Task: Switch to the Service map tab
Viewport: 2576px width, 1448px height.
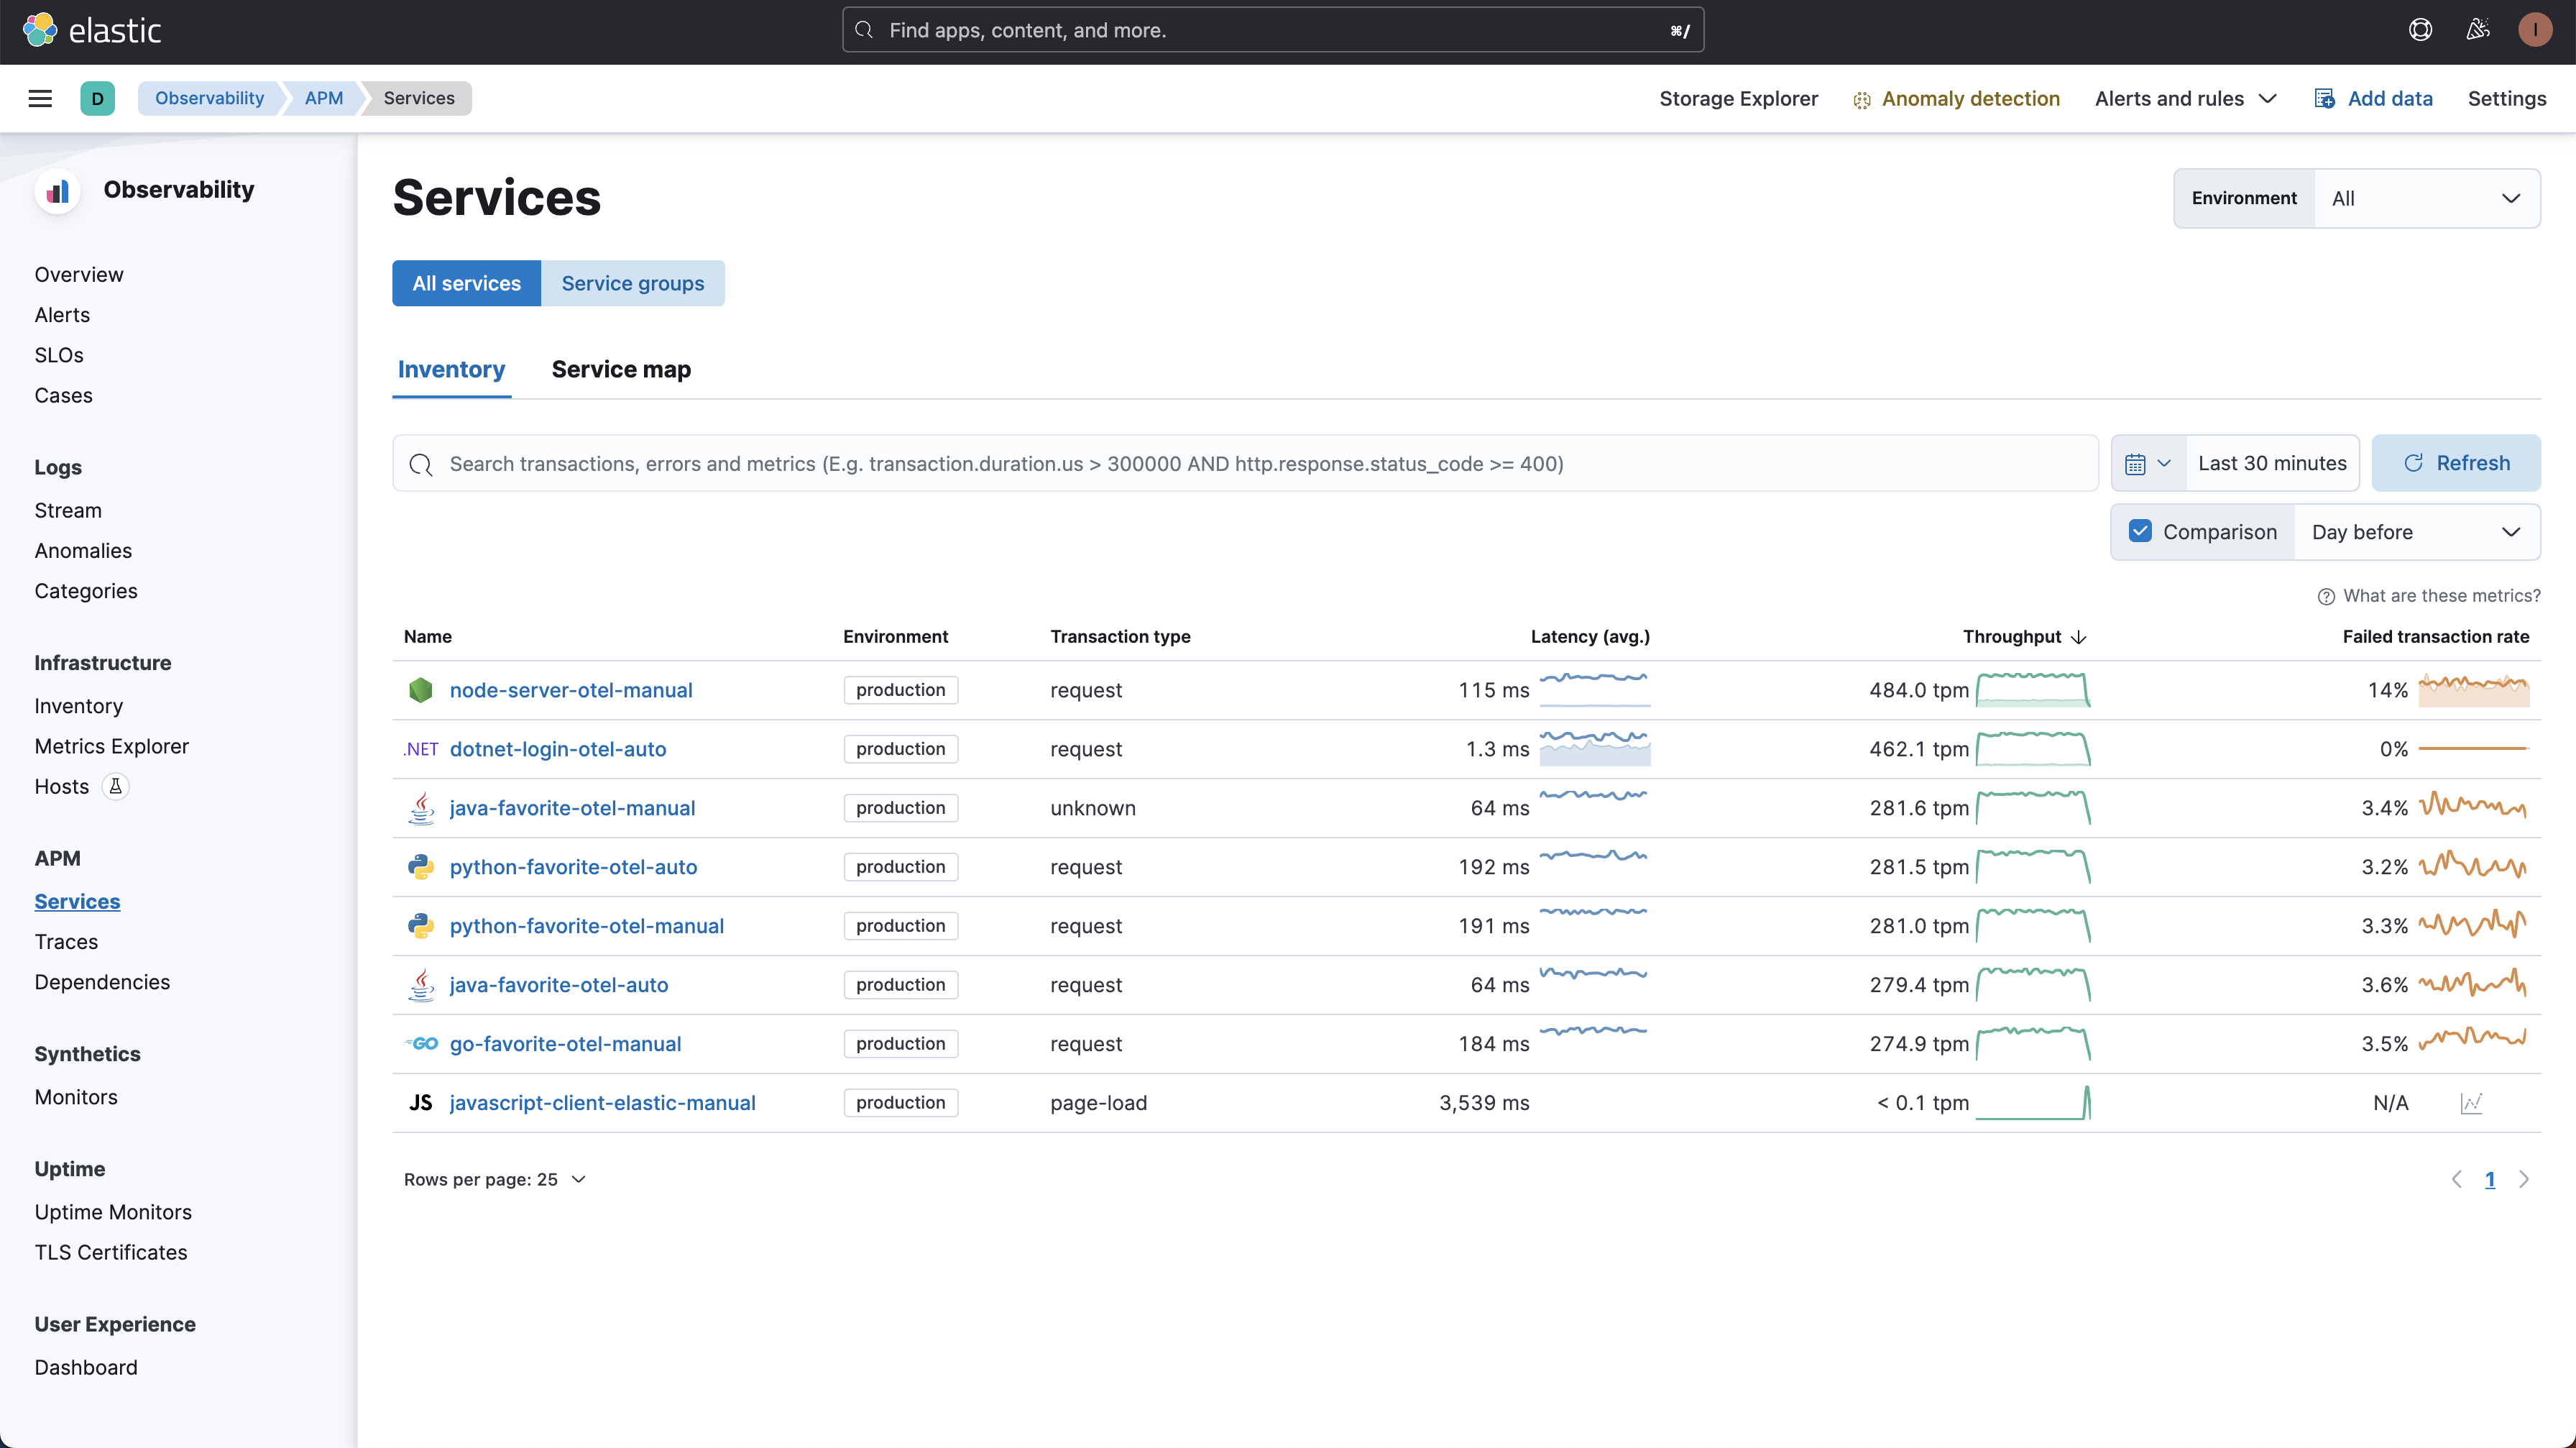Action: coord(621,369)
